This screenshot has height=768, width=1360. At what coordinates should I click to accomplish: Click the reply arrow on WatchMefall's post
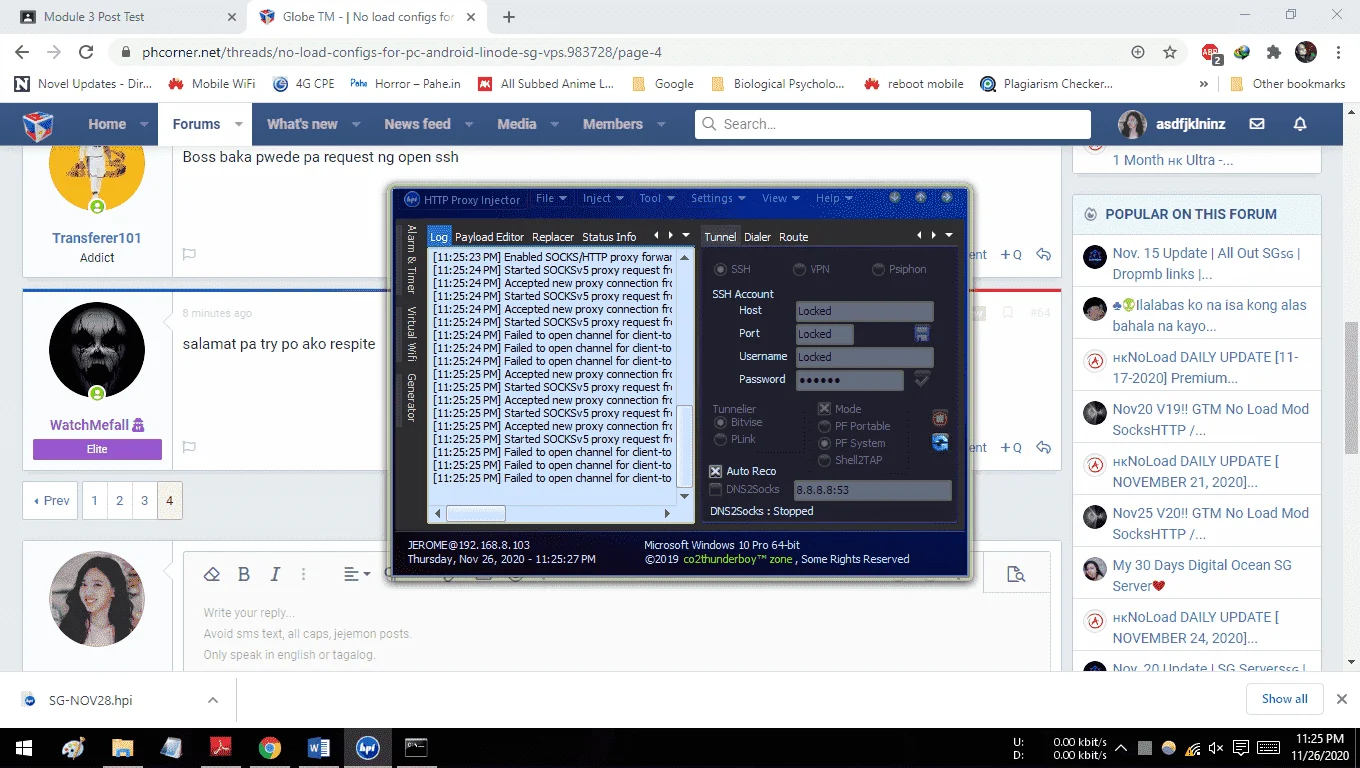(1043, 447)
